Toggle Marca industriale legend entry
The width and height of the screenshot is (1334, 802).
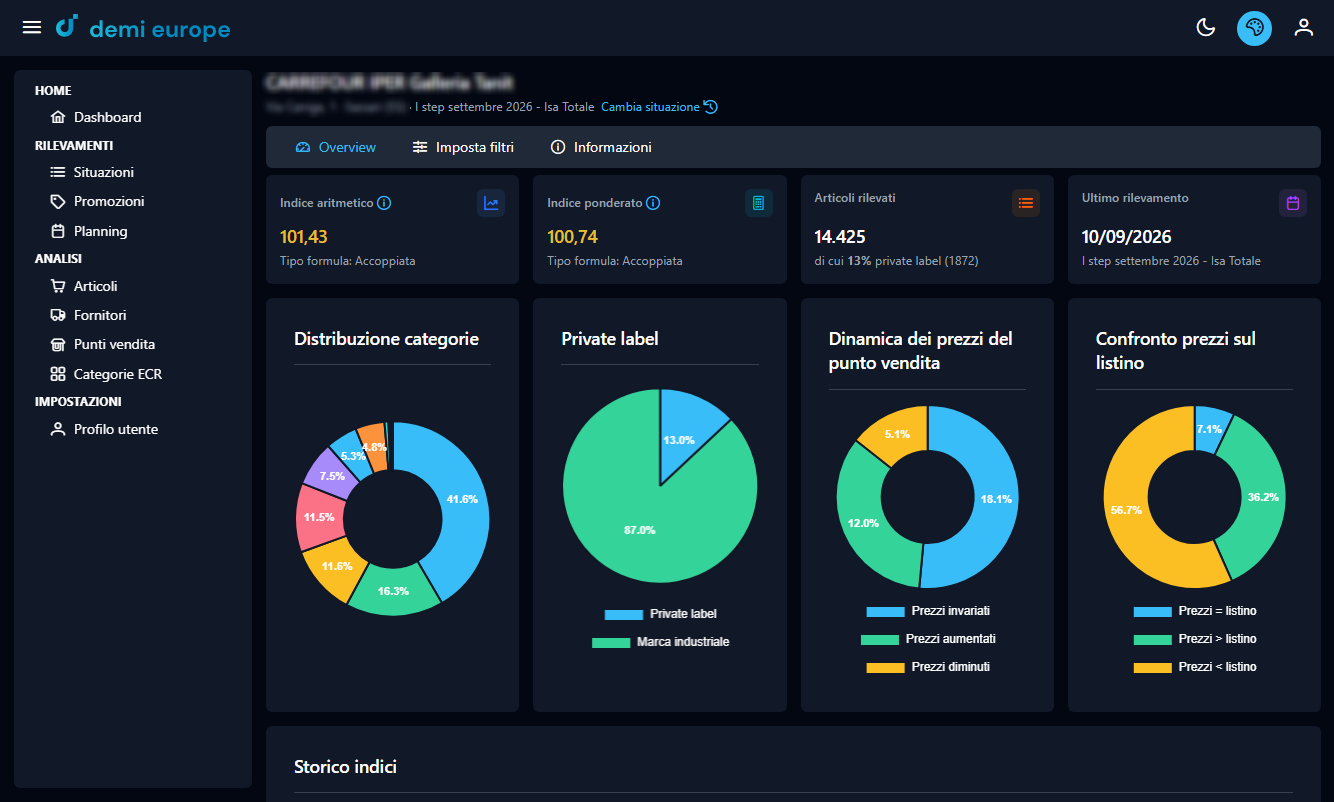pos(660,642)
